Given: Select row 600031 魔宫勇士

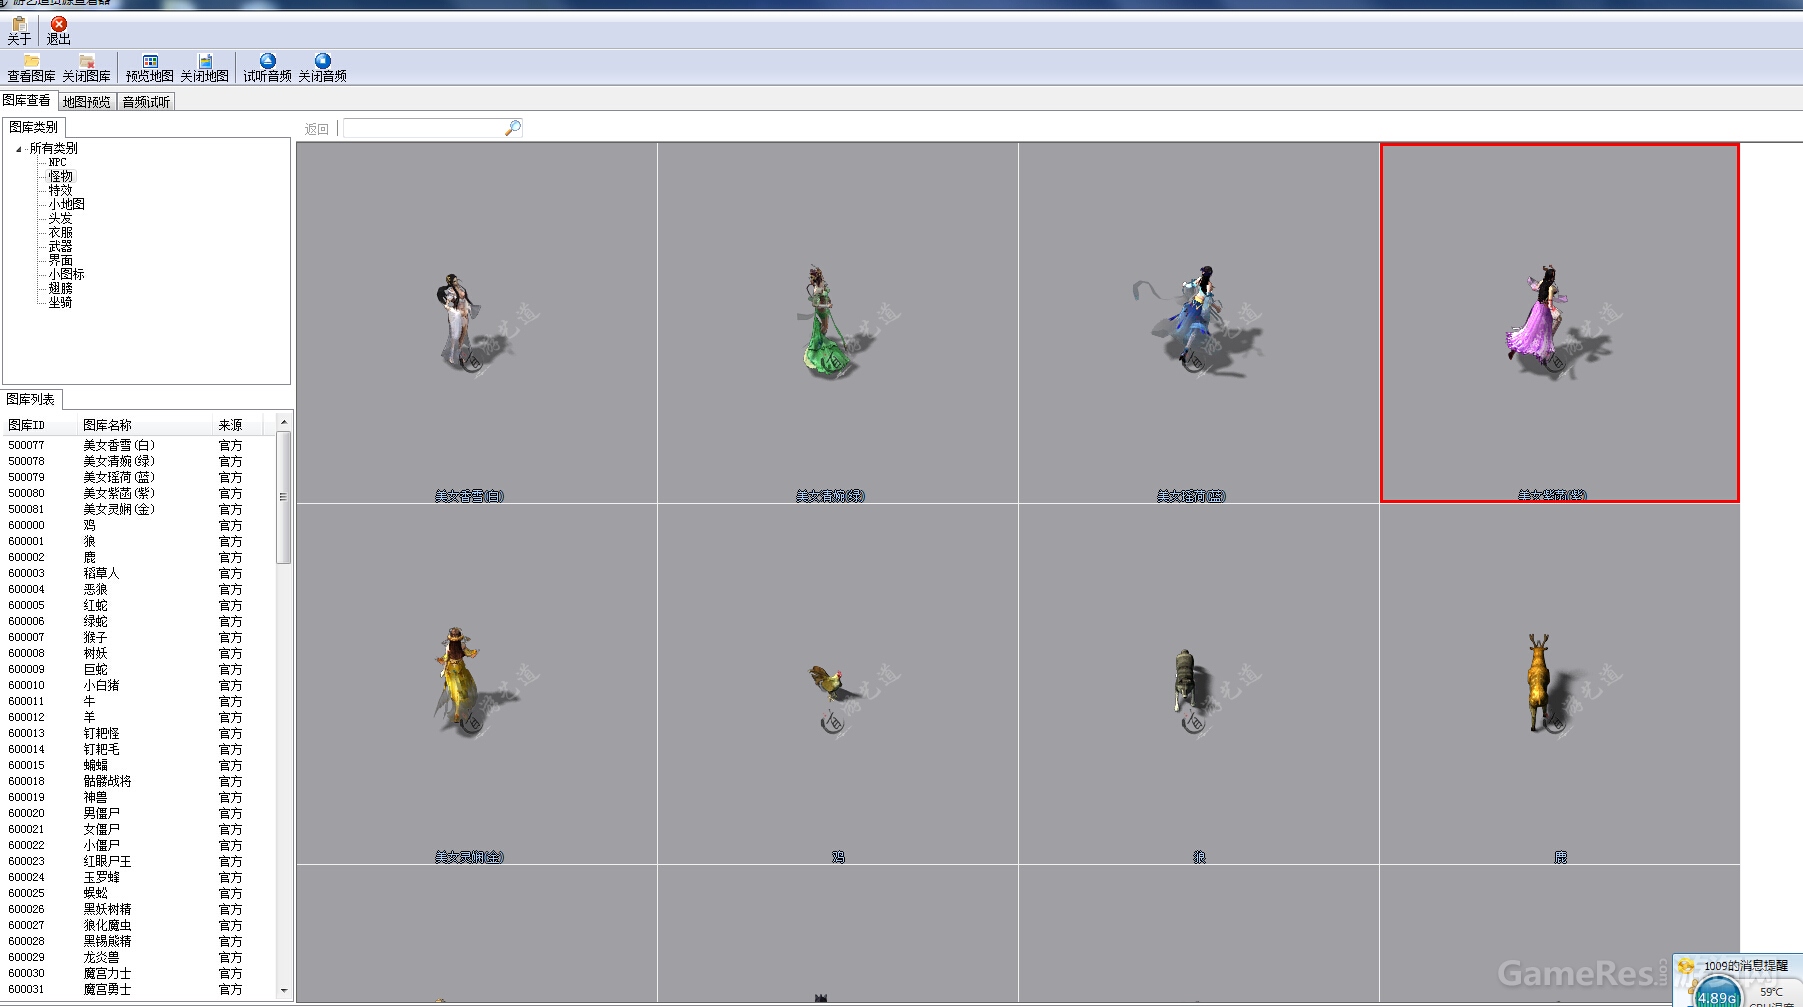Looking at the screenshot, I should point(138,989).
